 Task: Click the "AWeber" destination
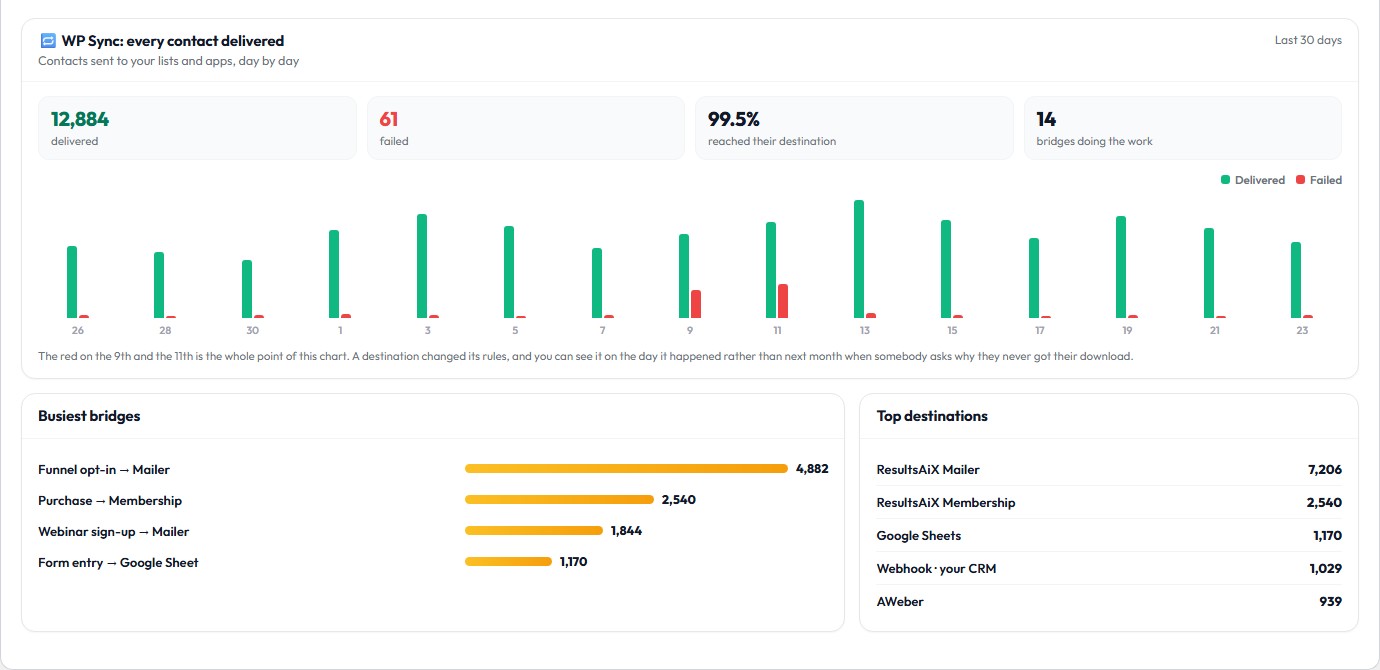[x=900, y=601]
